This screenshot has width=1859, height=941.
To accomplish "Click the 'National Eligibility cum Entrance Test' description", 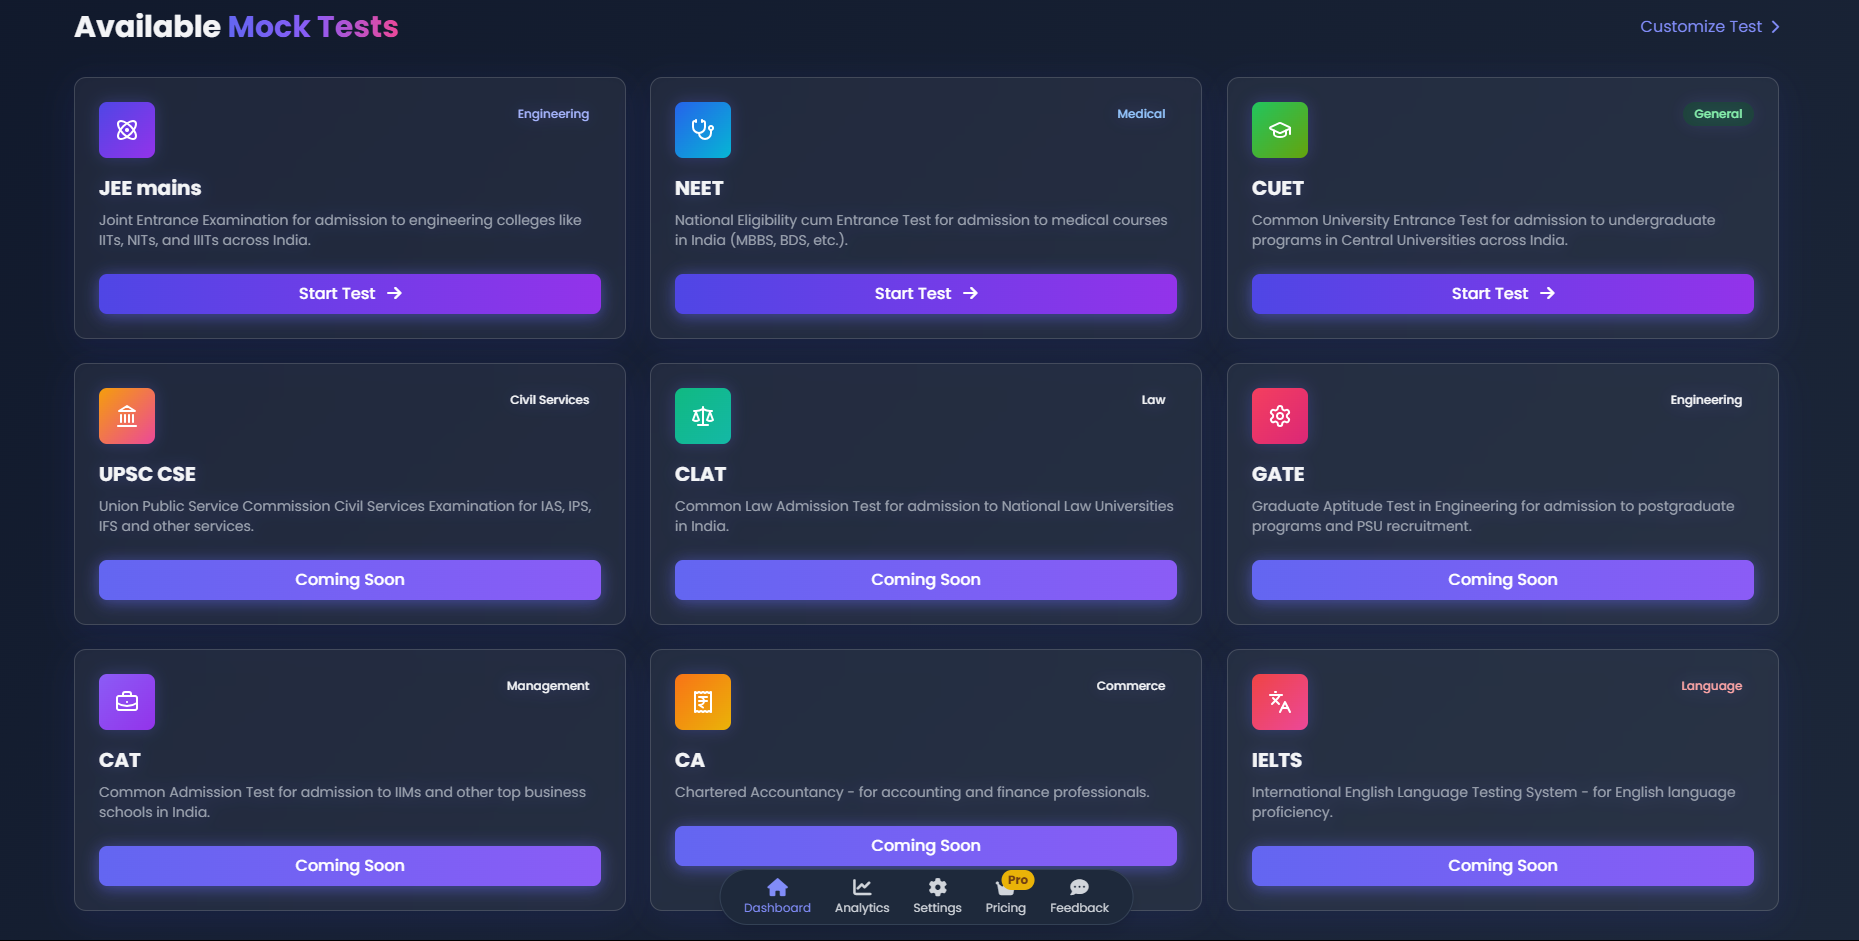I will click(921, 230).
